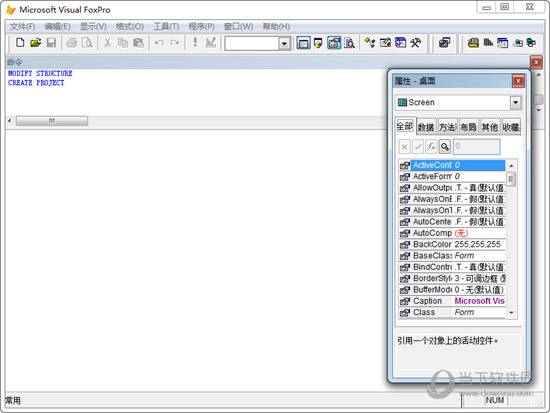Click the Open file folder icon
Image resolution: width=550 pixels, height=413 pixels.
pyautogui.click(x=35, y=43)
